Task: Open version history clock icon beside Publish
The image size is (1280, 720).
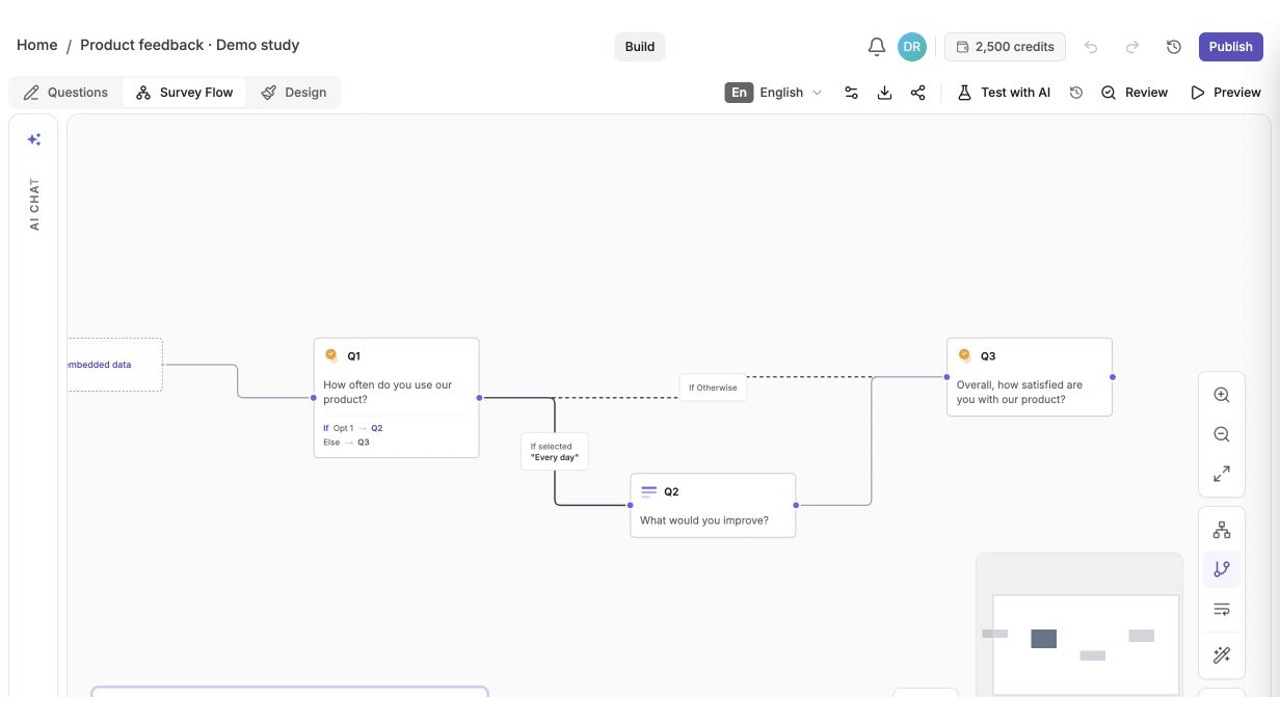Action: click(1174, 47)
